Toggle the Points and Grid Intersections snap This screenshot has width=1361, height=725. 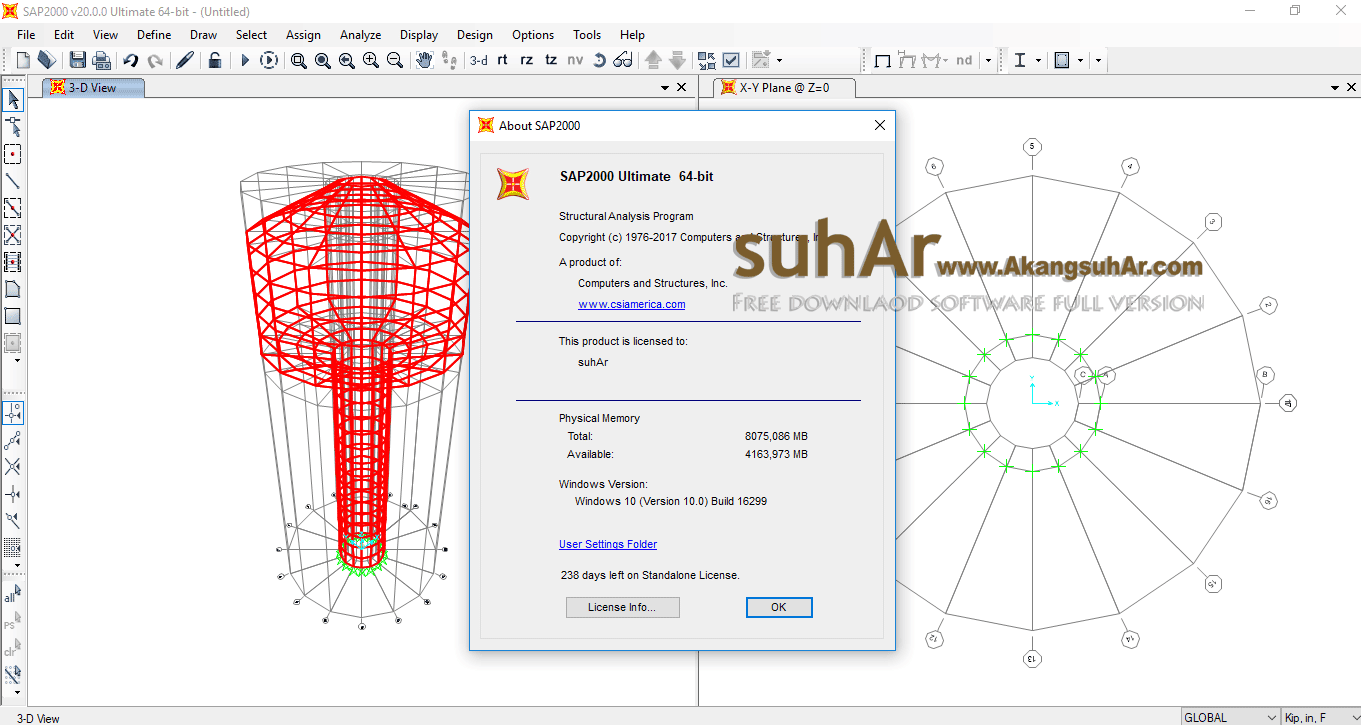[x=13, y=412]
